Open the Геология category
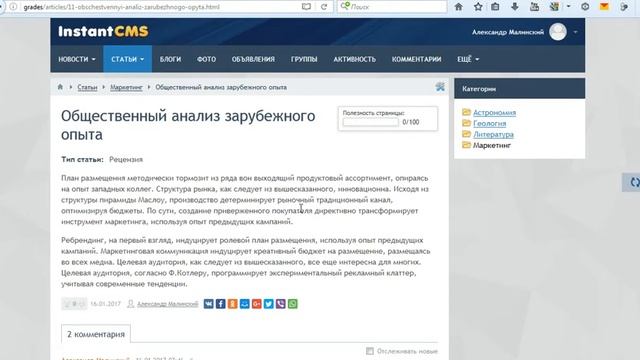 click(x=489, y=123)
